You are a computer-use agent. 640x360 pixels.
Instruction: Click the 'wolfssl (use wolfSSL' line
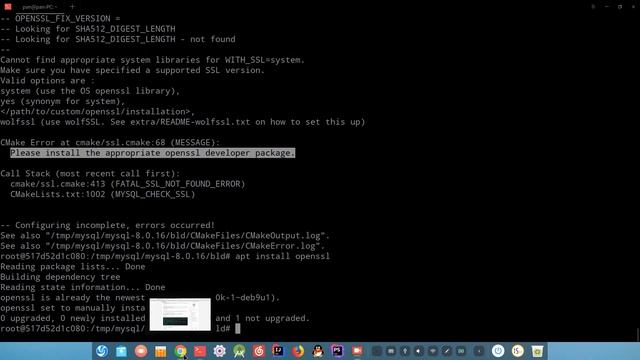183,122
